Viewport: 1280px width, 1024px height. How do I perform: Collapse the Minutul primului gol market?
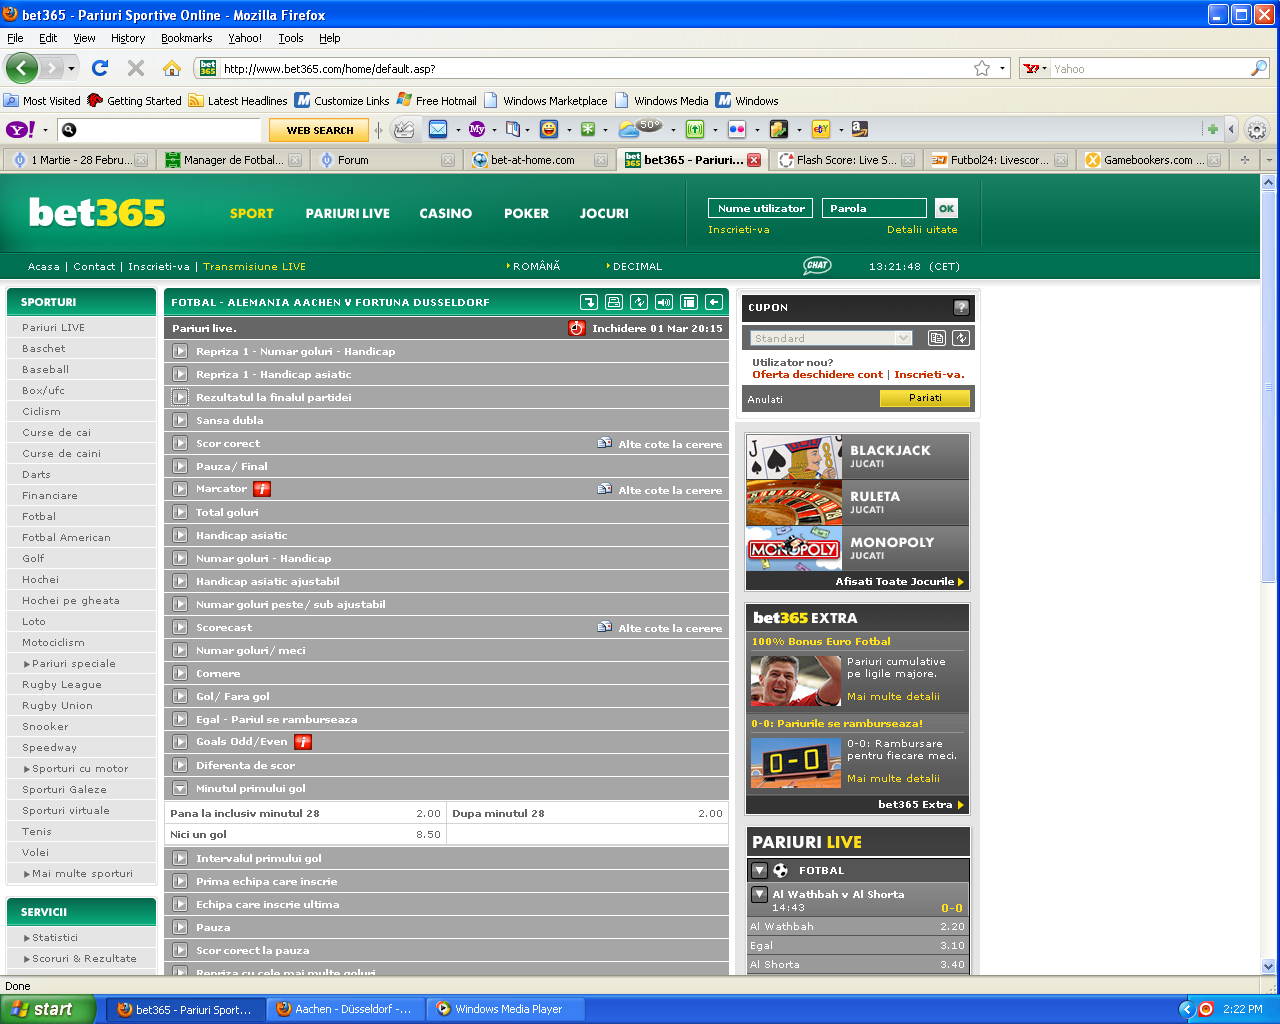point(180,788)
